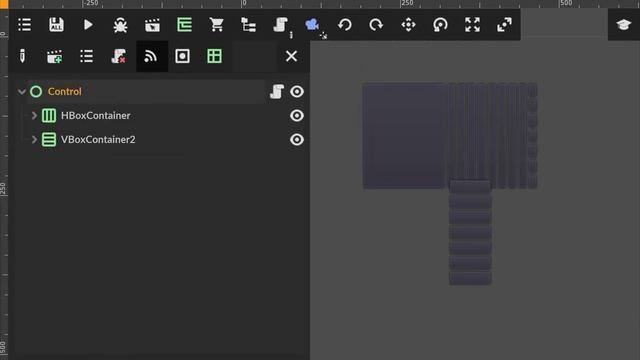Collapse the Control root node
The image size is (640, 360).
pos(22,92)
